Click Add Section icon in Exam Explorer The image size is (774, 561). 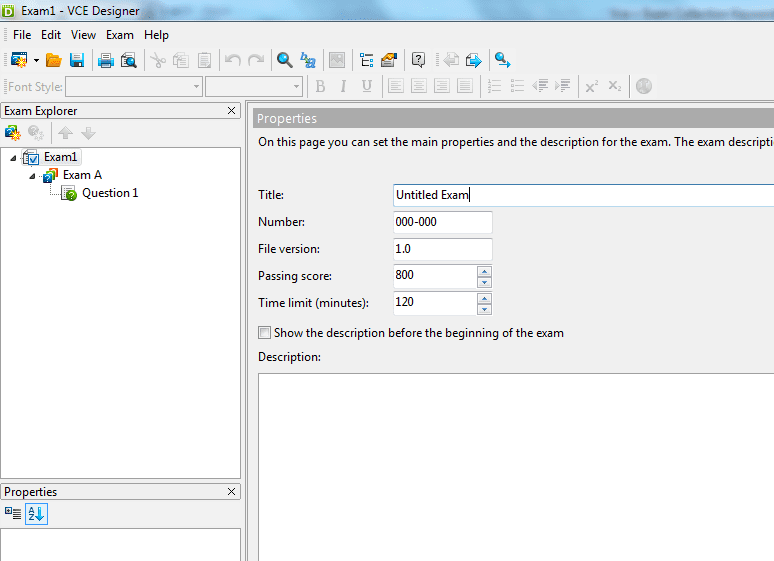tap(13, 133)
